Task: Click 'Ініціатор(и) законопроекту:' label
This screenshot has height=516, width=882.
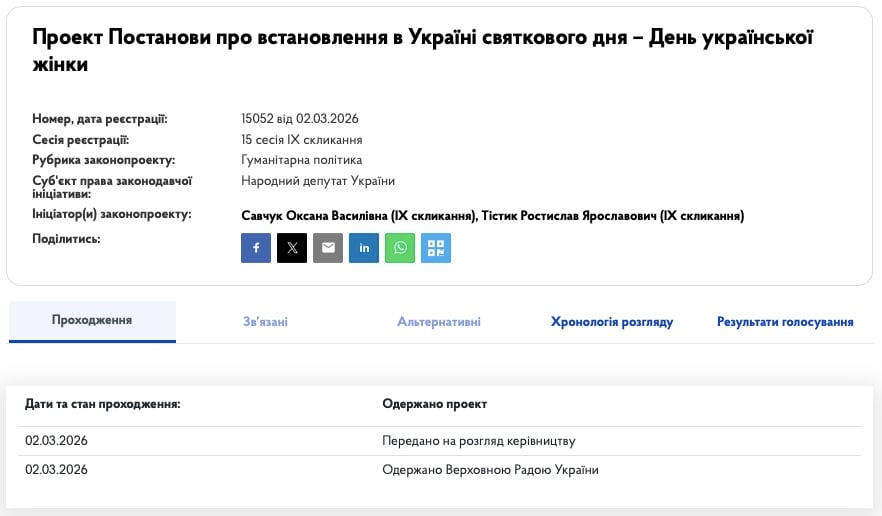Action: tap(112, 214)
